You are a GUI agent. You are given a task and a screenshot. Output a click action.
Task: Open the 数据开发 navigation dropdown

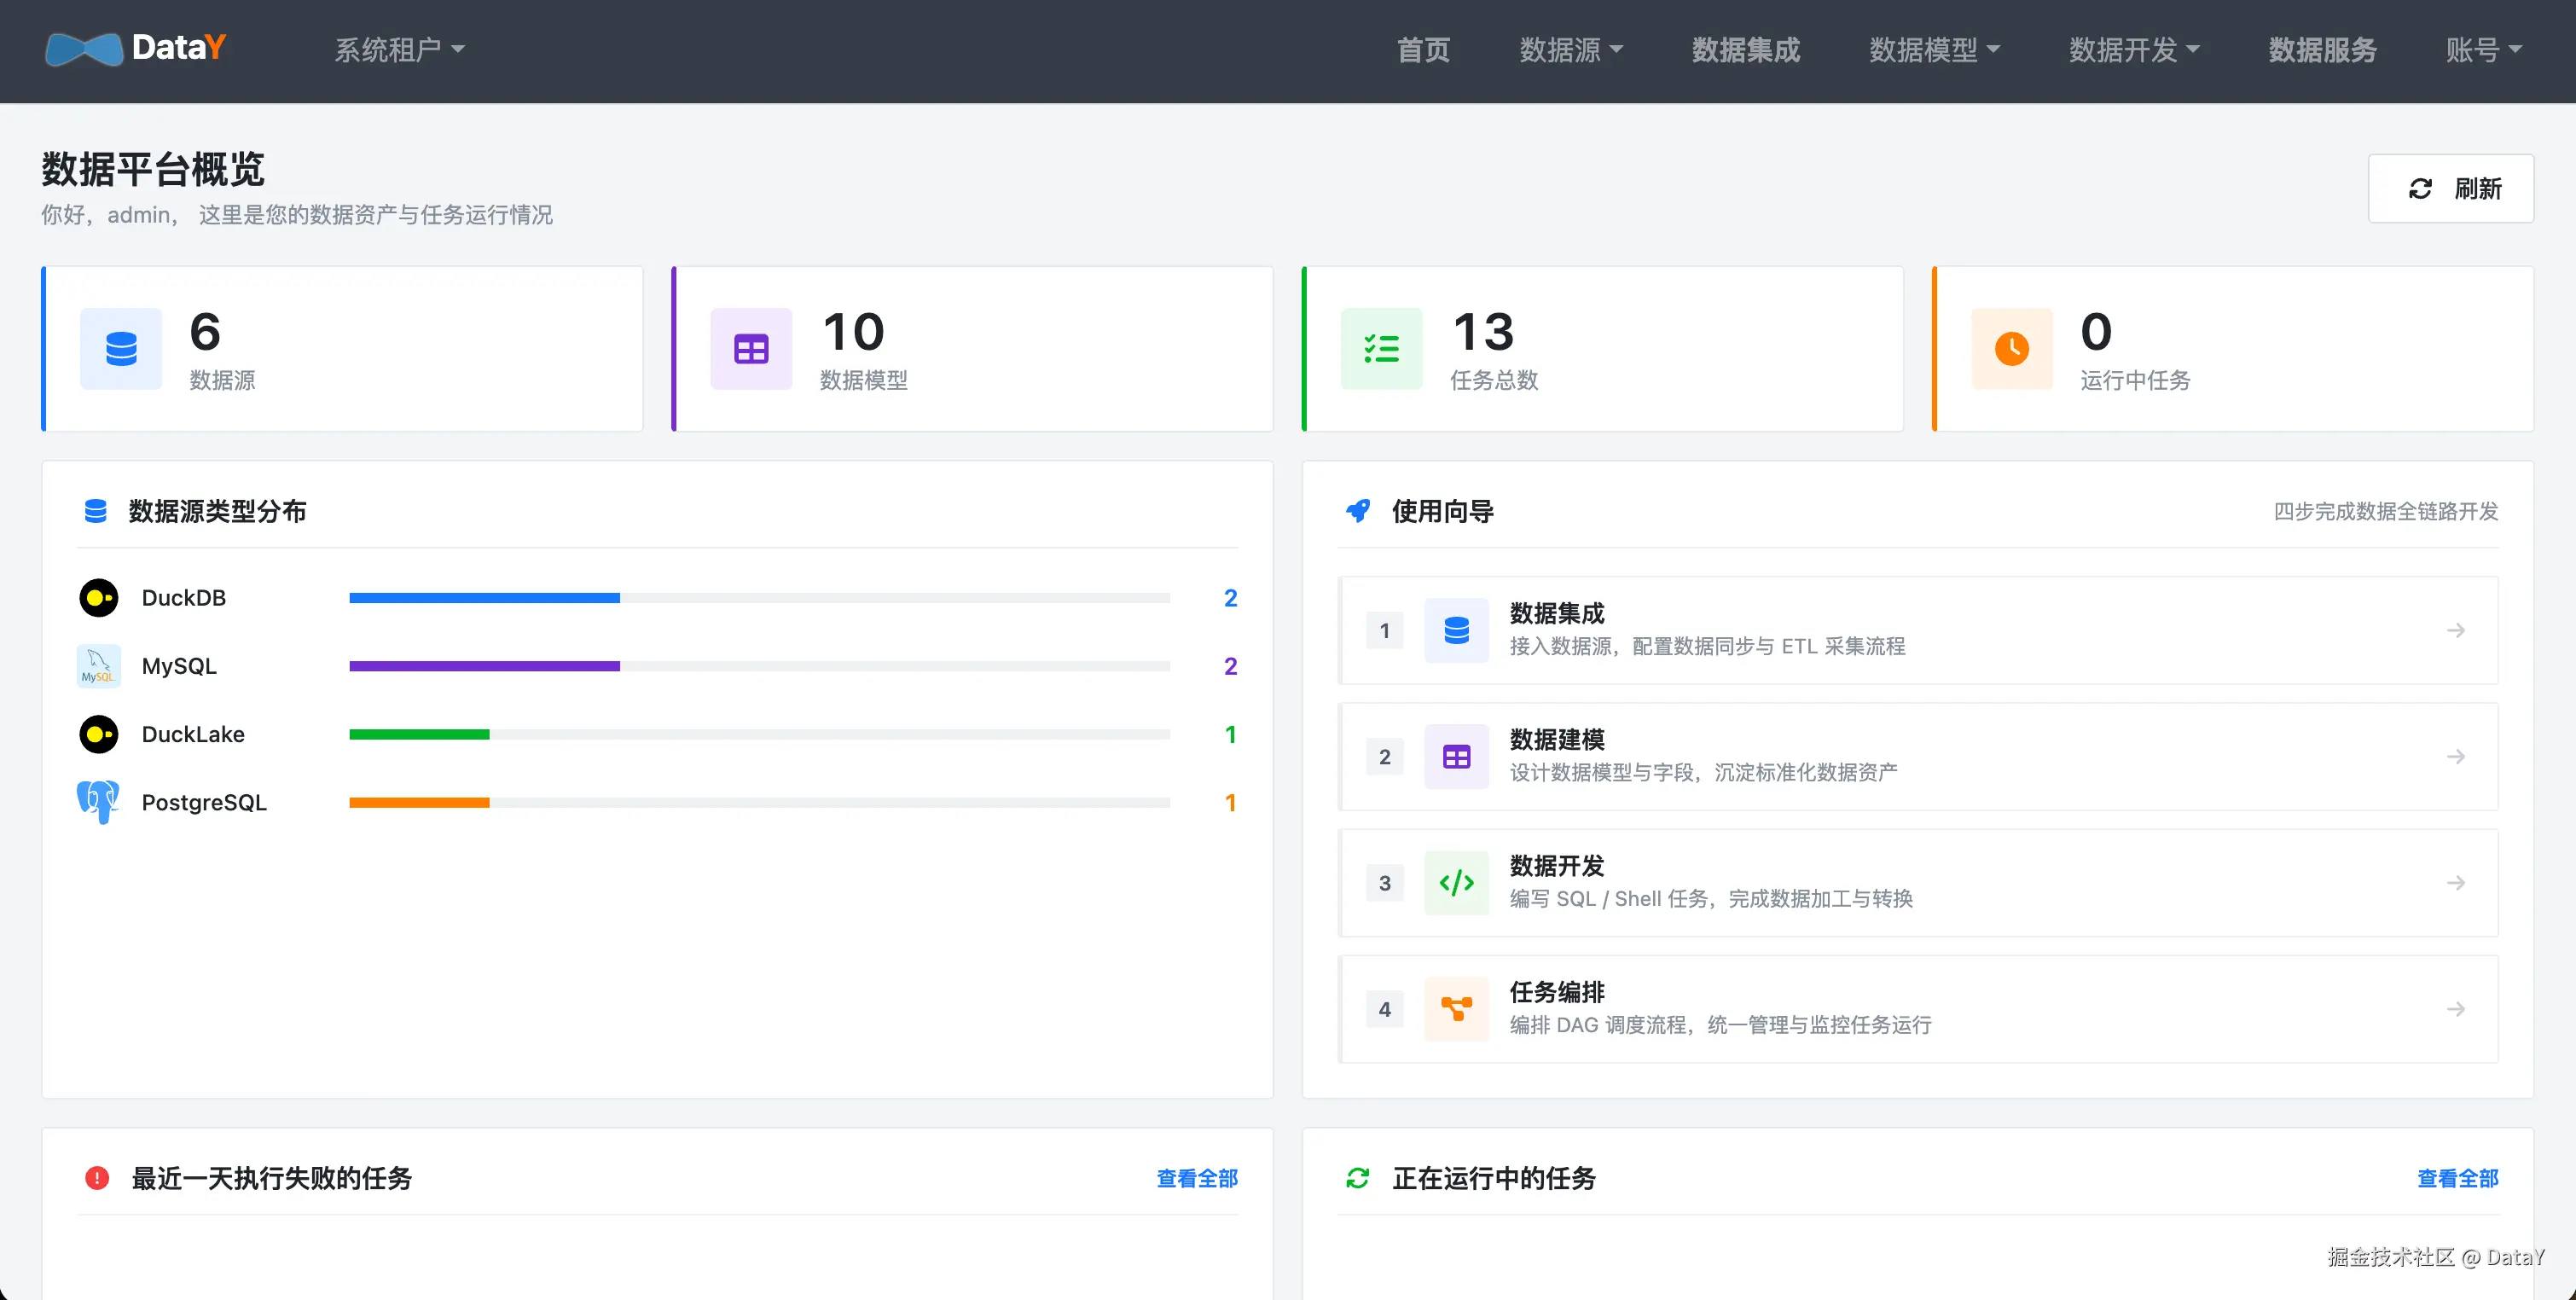[x=2134, y=49]
